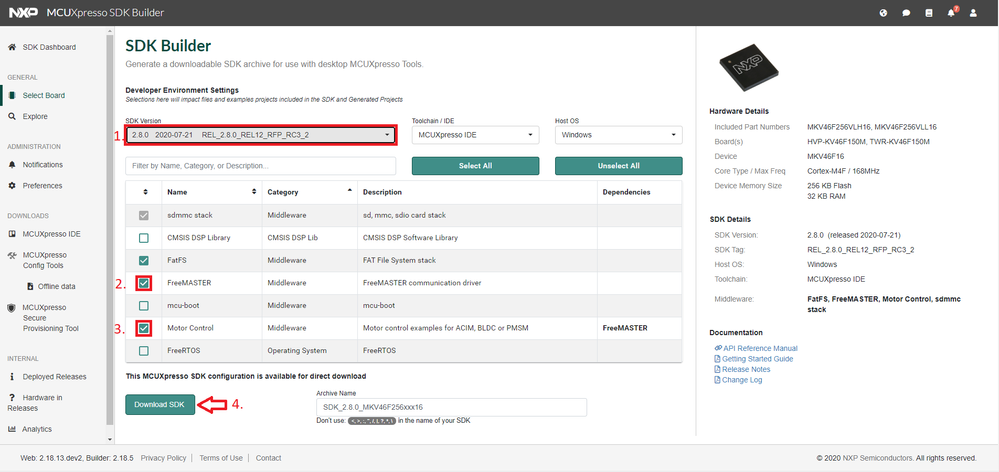Image resolution: width=999 pixels, height=472 pixels.
Task: Click the component filter input field
Action: pyautogui.click(x=261, y=166)
